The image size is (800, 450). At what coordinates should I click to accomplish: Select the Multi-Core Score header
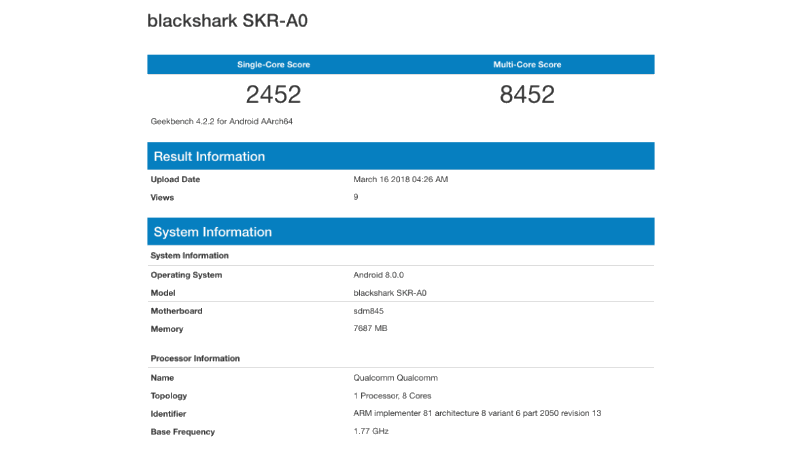(527, 65)
